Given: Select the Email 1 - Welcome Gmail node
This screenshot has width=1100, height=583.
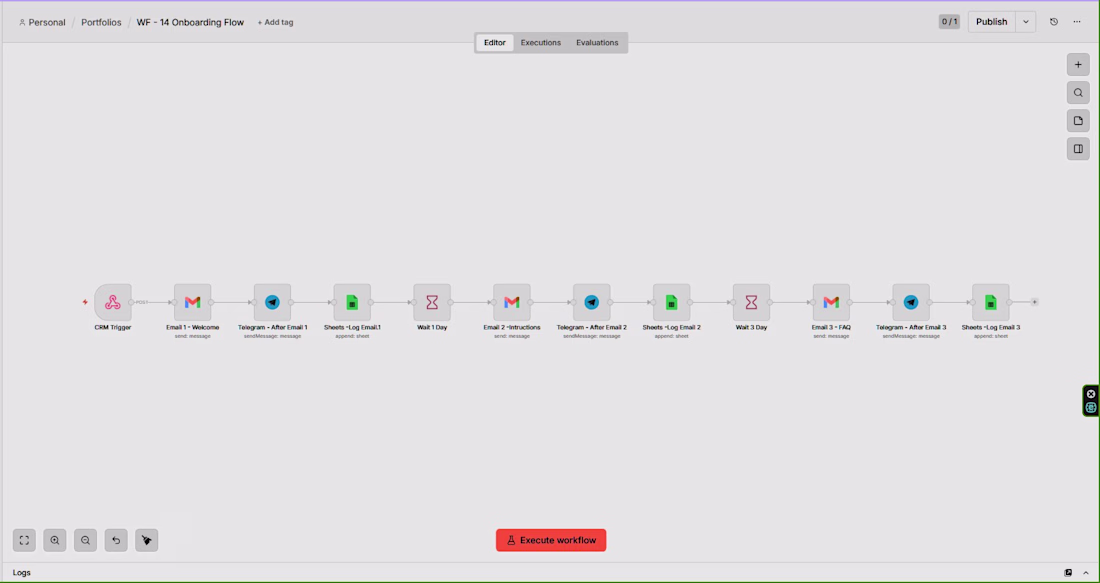Looking at the screenshot, I should tap(193, 302).
